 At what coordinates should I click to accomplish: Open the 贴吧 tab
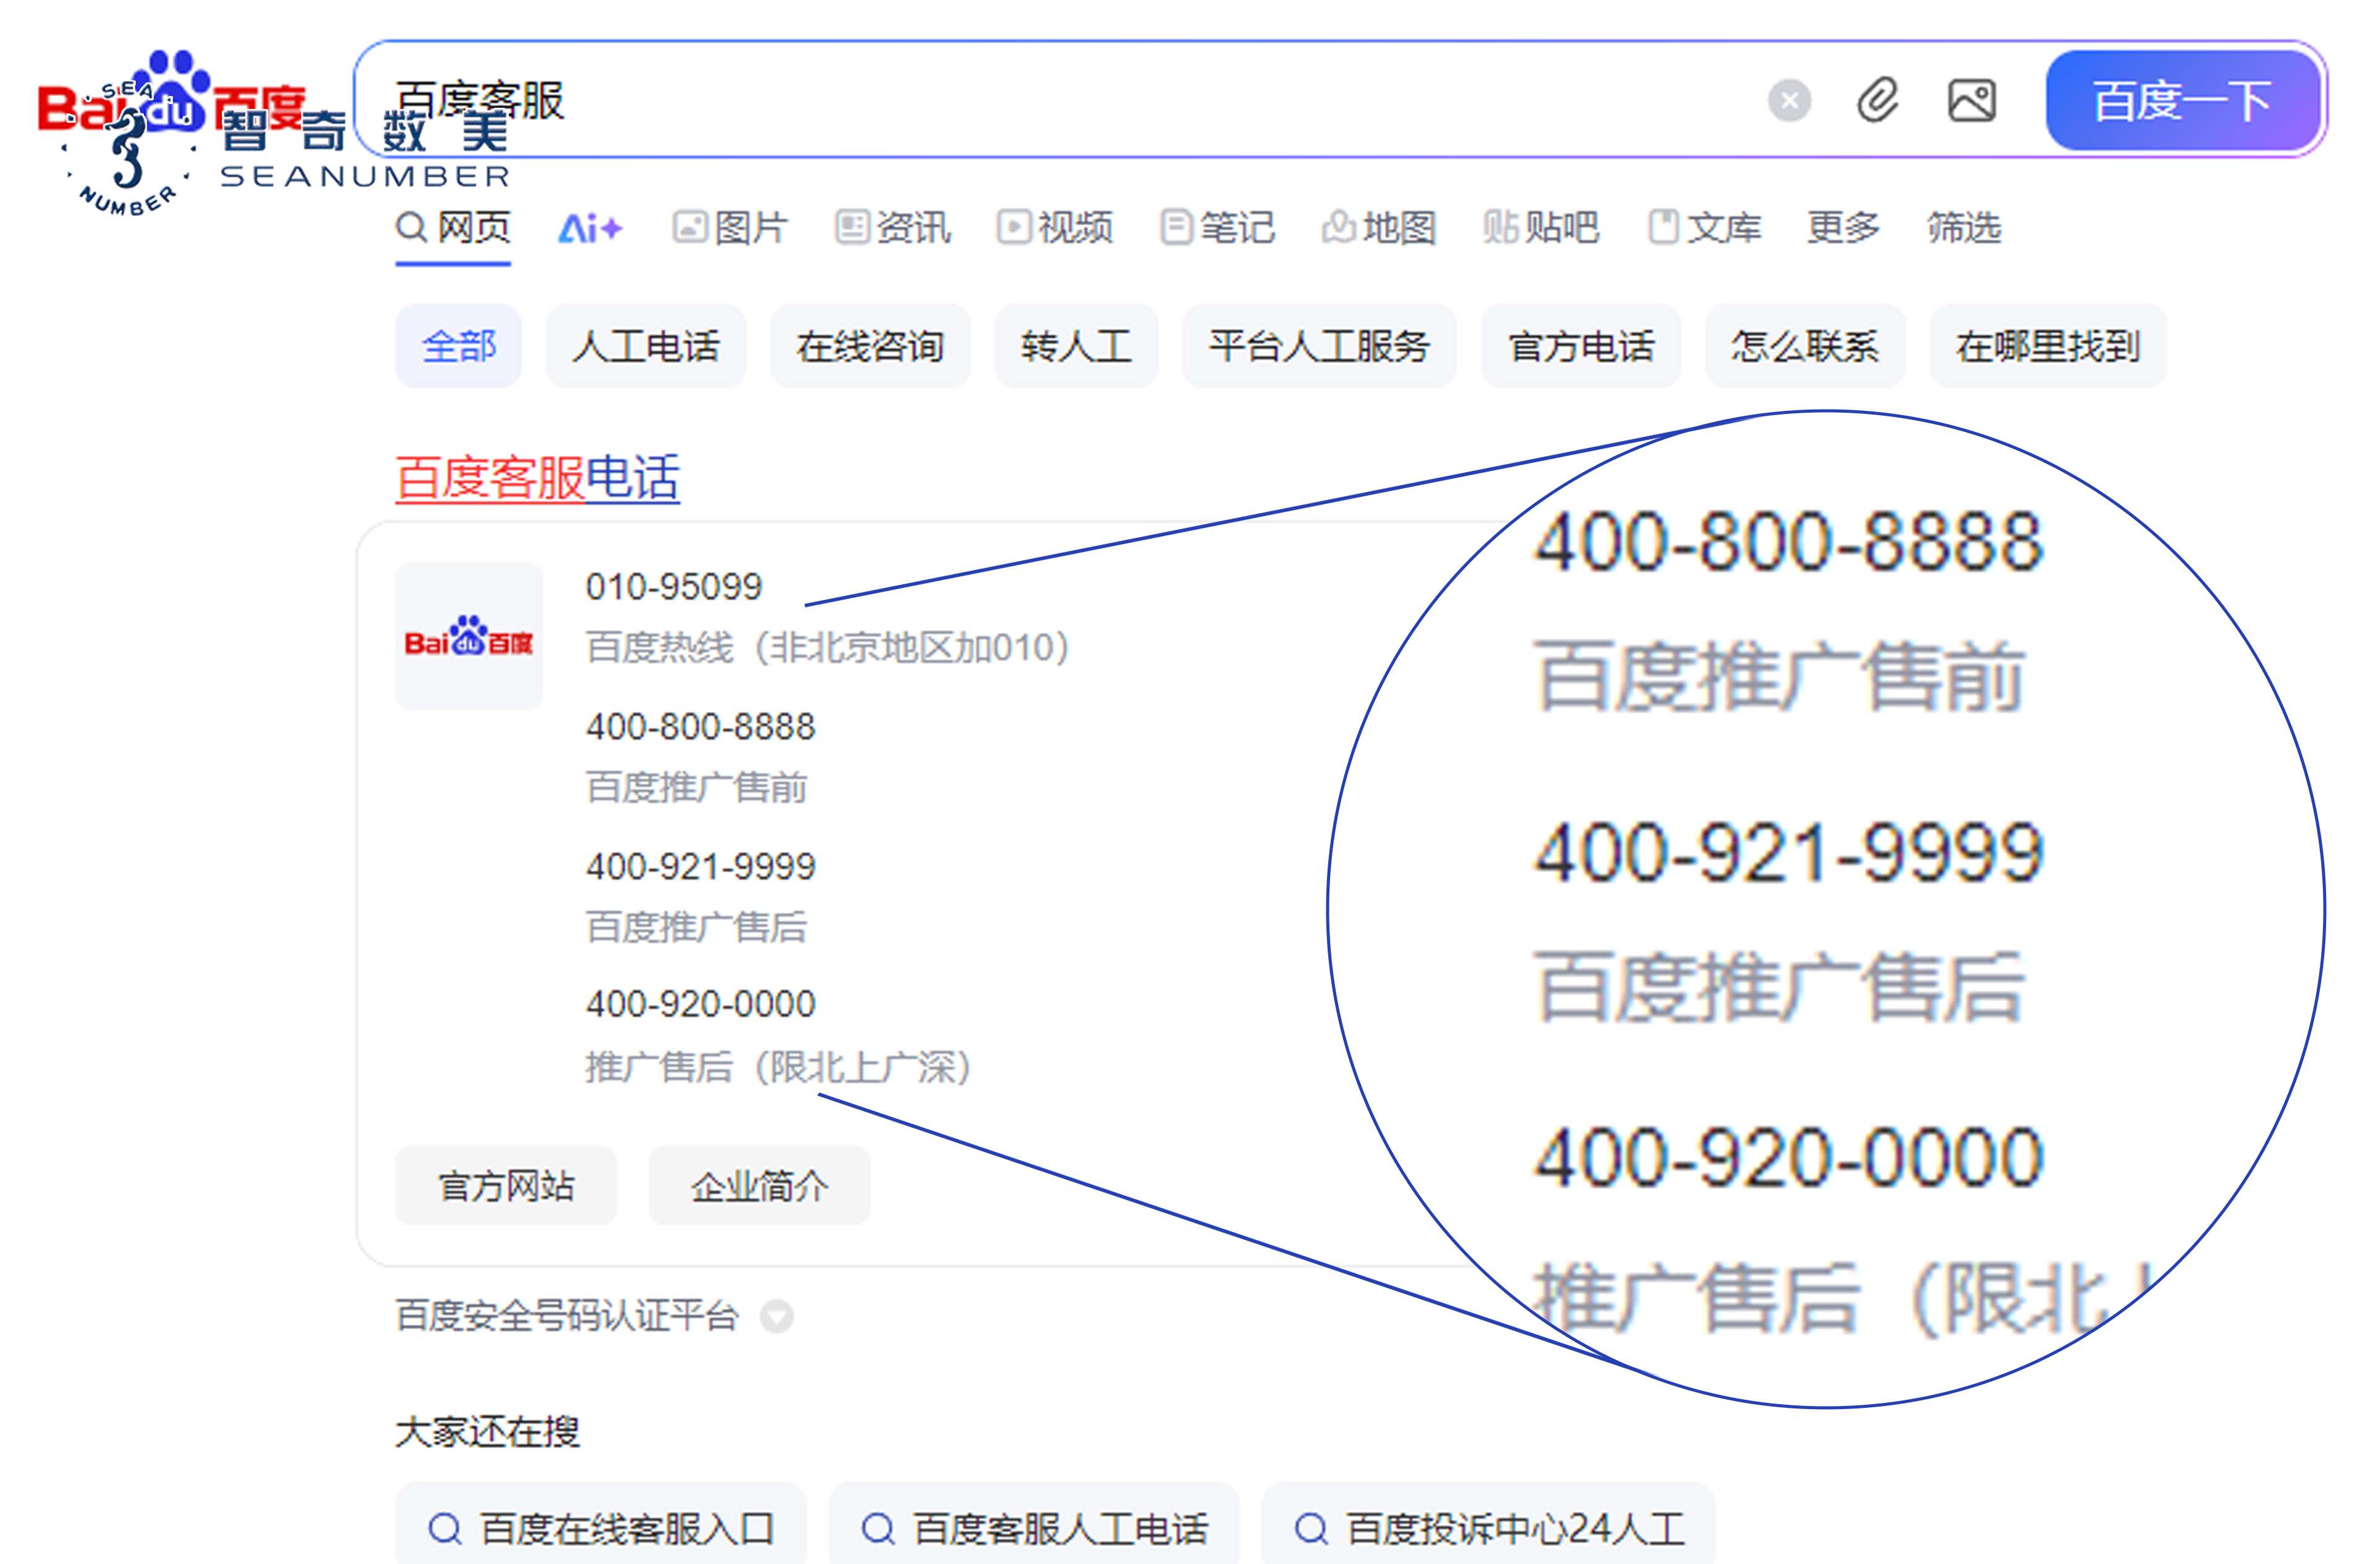click(x=1541, y=228)
